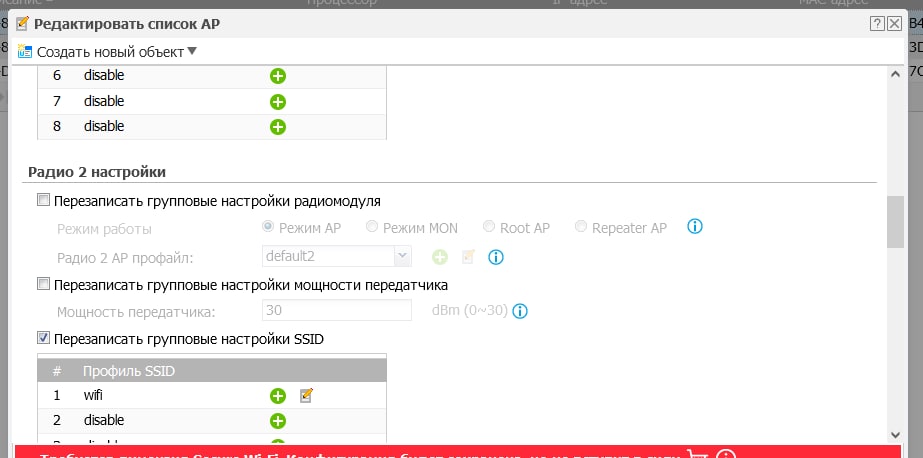This screenshot has width=923, height=458.
Task: Edit the wifi SSID profile
Action: coord(307,395)
